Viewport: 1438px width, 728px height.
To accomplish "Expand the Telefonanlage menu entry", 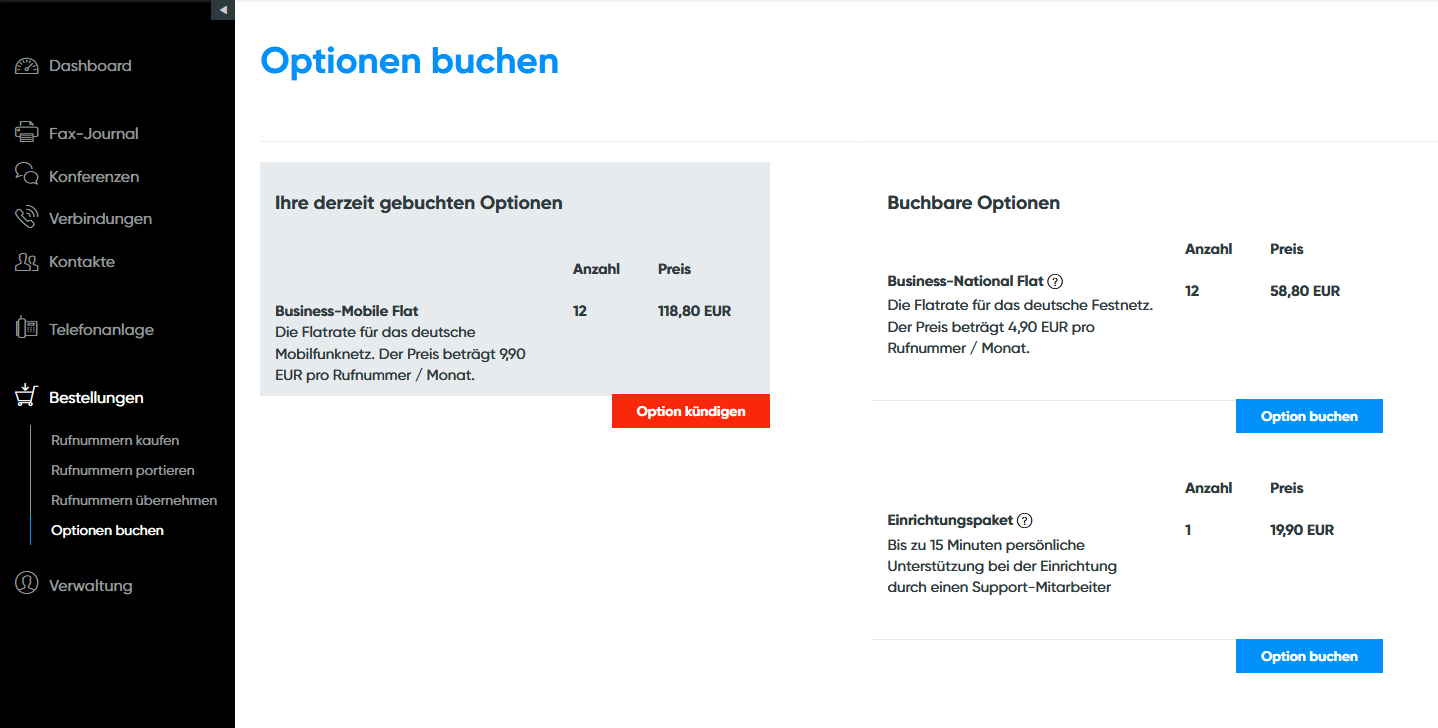I will [x=101, y=330].
